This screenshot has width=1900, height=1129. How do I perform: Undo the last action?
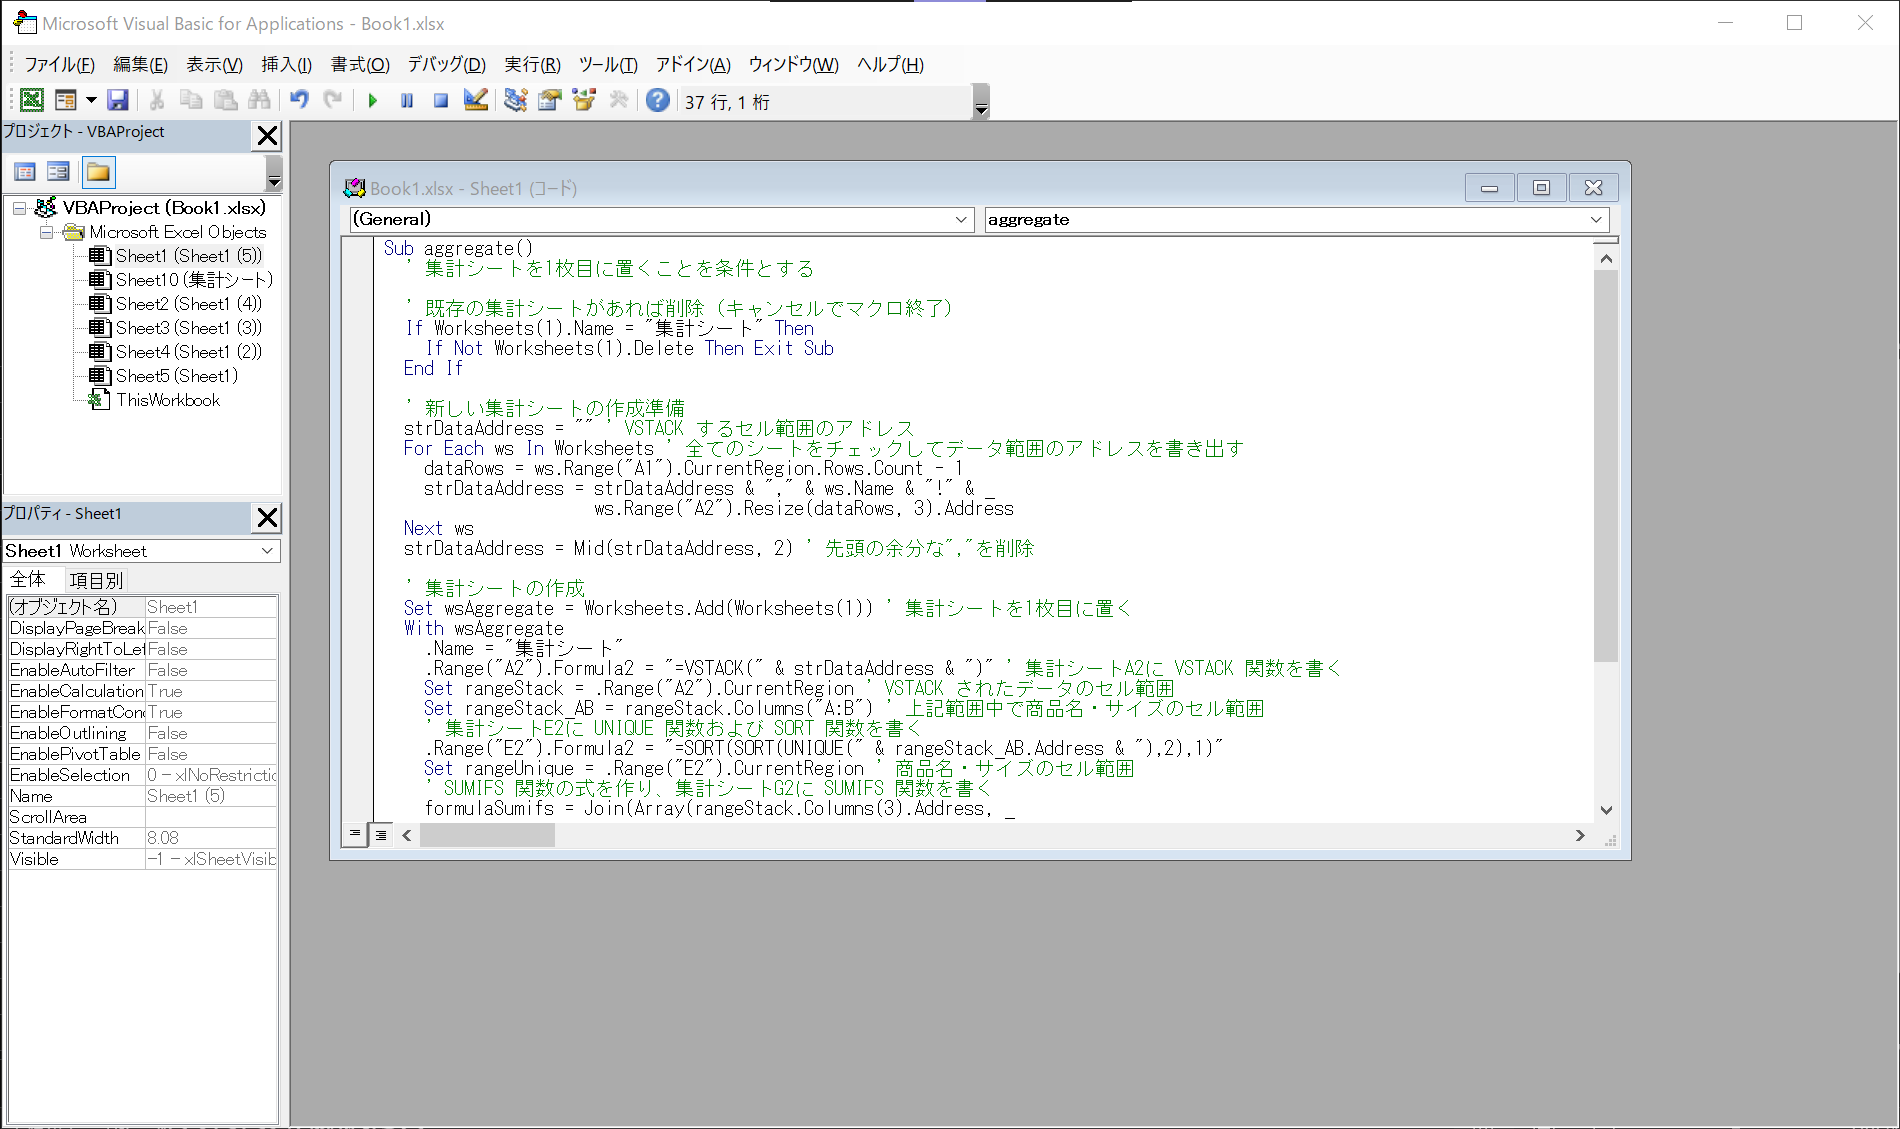click(299, 100)
